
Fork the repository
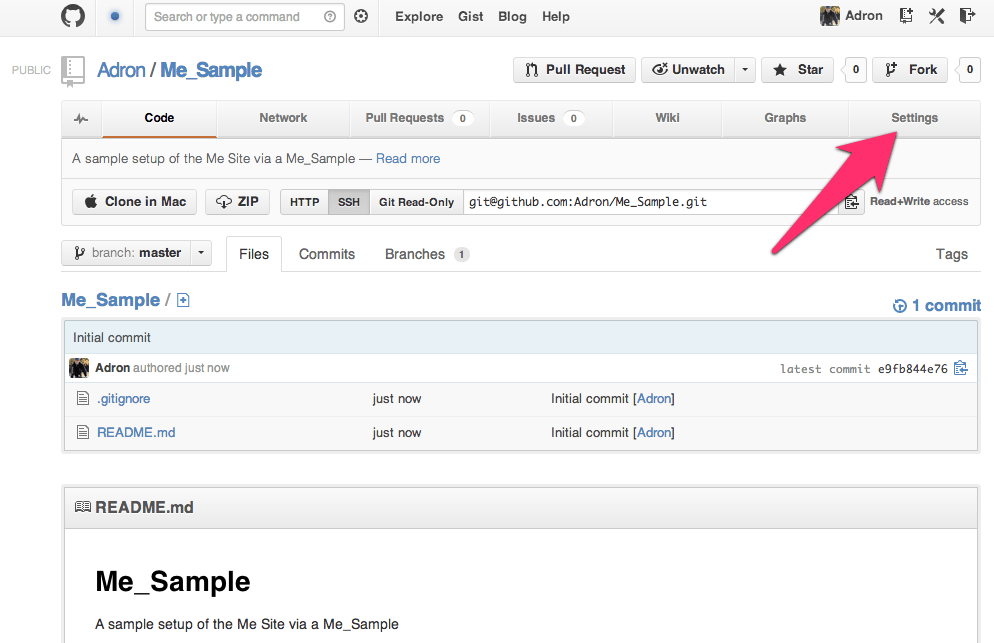click(x=910, y=70)
